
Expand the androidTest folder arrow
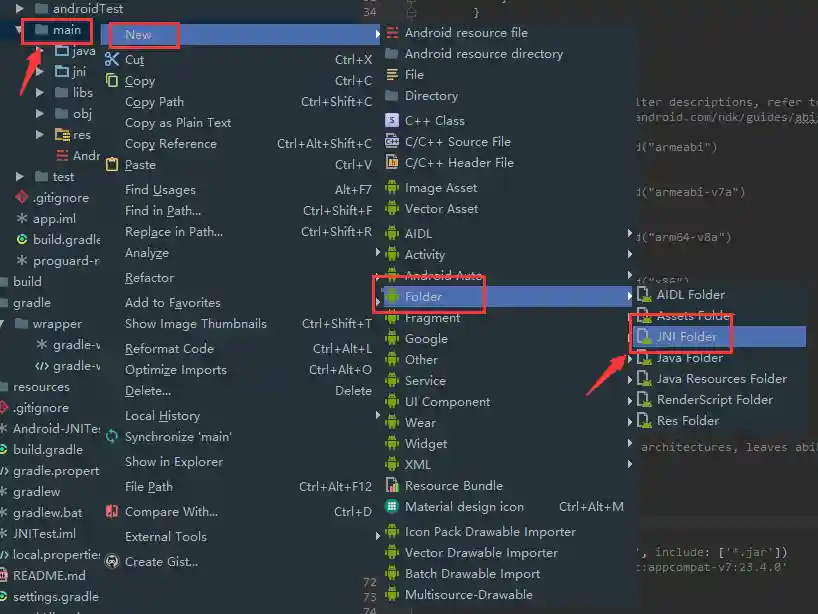(19, 8)
